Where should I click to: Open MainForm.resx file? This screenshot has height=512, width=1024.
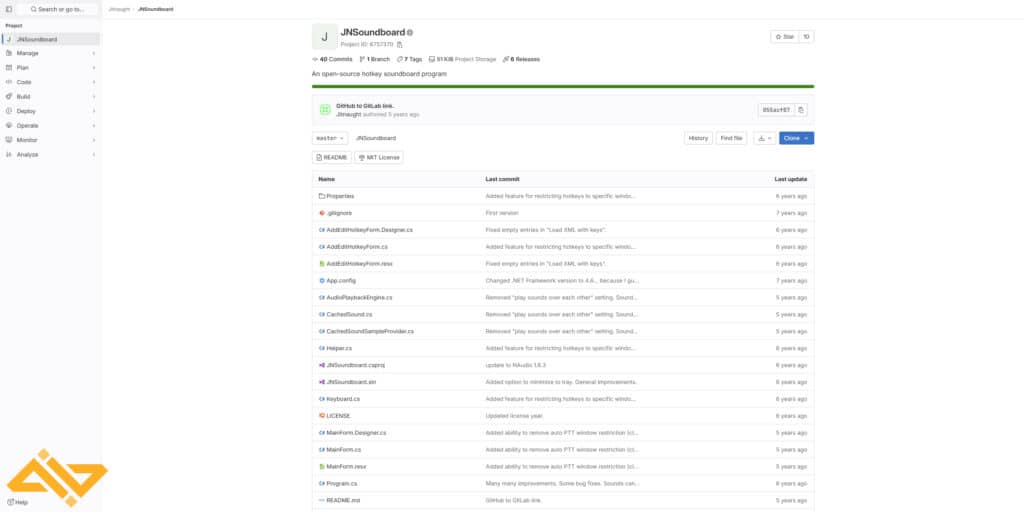pyautogui.click(x=346, y=467)
